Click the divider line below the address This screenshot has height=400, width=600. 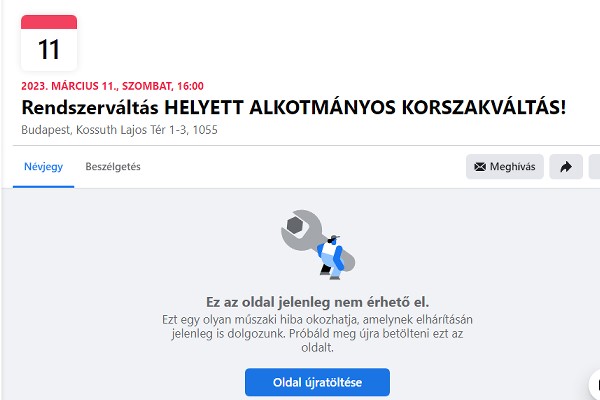click(x=306, y=145)
